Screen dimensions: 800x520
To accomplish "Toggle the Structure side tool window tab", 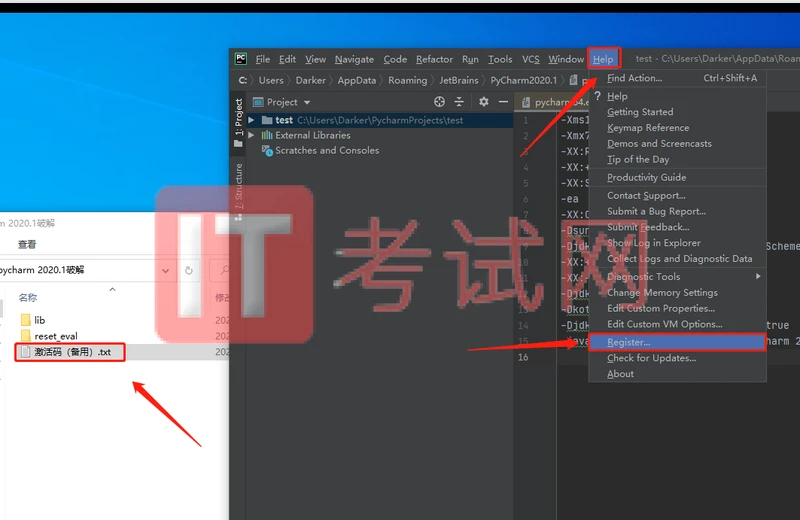I will pos(238,191).
